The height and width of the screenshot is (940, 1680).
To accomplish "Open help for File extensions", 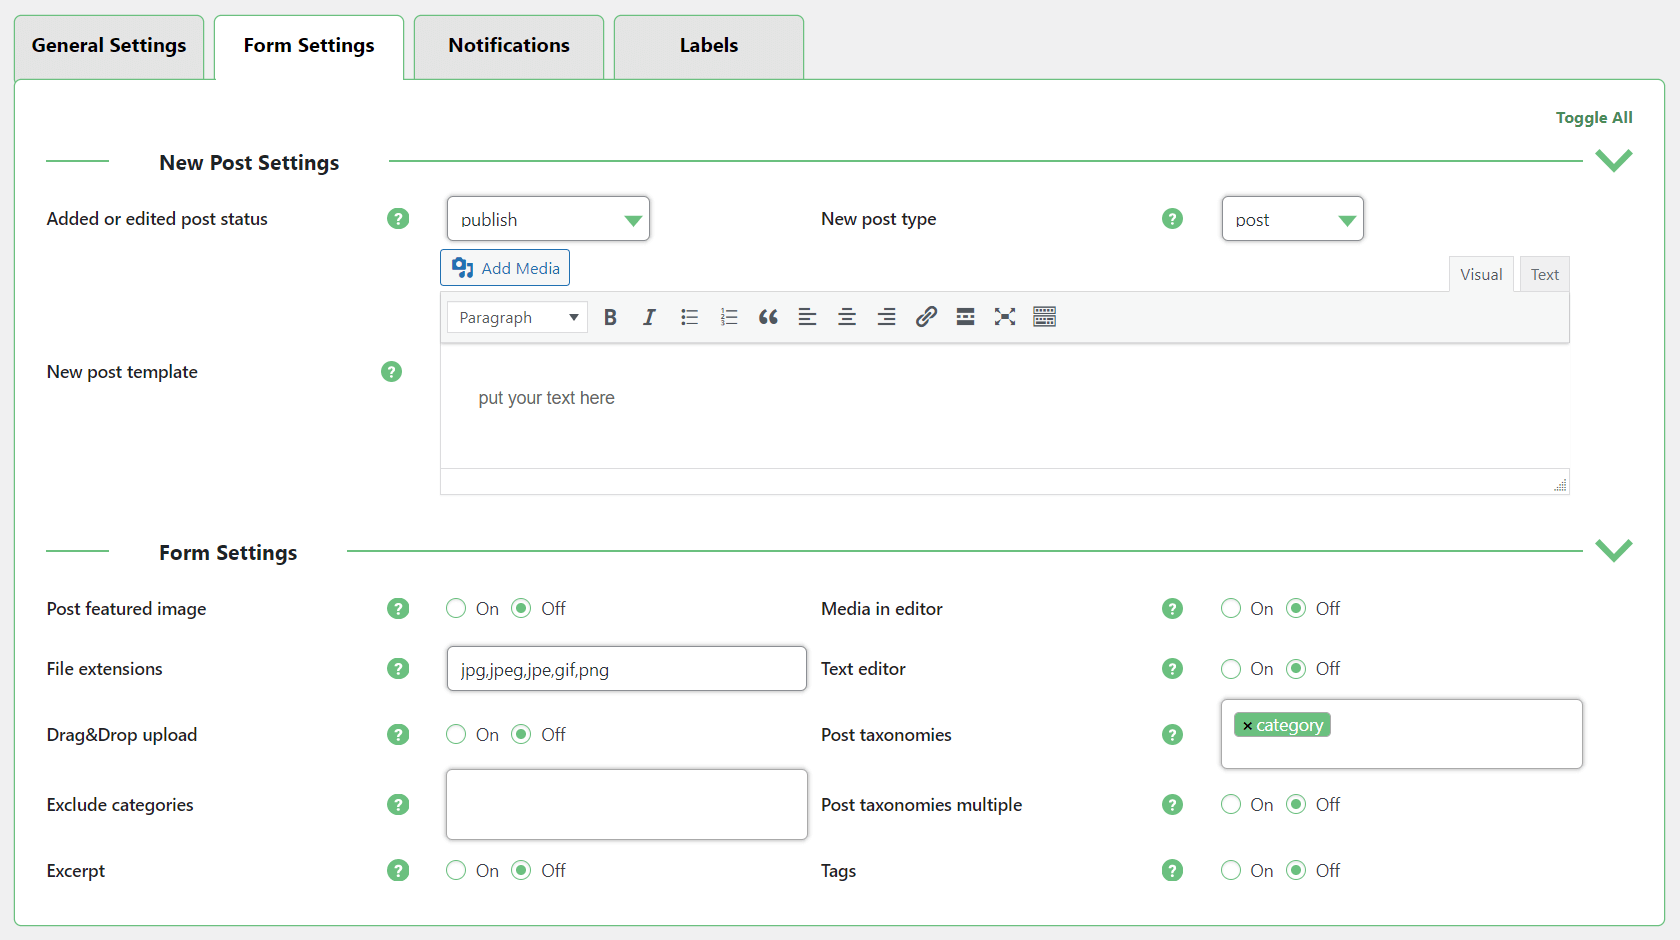I will 398,669.
